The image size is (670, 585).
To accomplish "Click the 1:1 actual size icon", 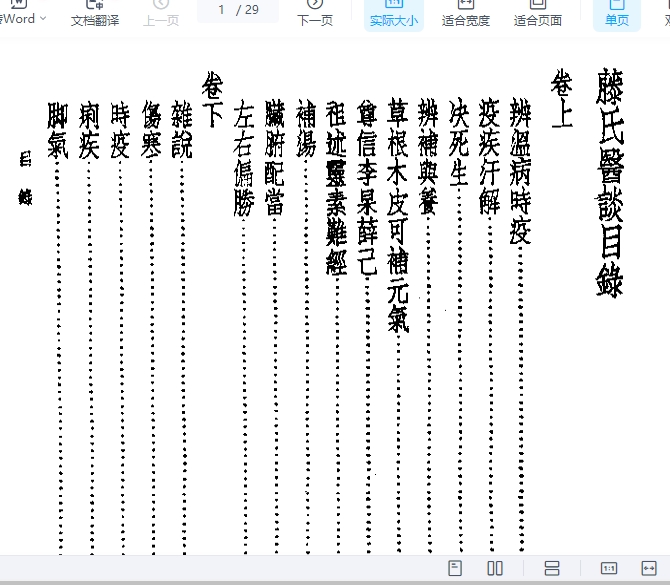I will coord(609,568).
